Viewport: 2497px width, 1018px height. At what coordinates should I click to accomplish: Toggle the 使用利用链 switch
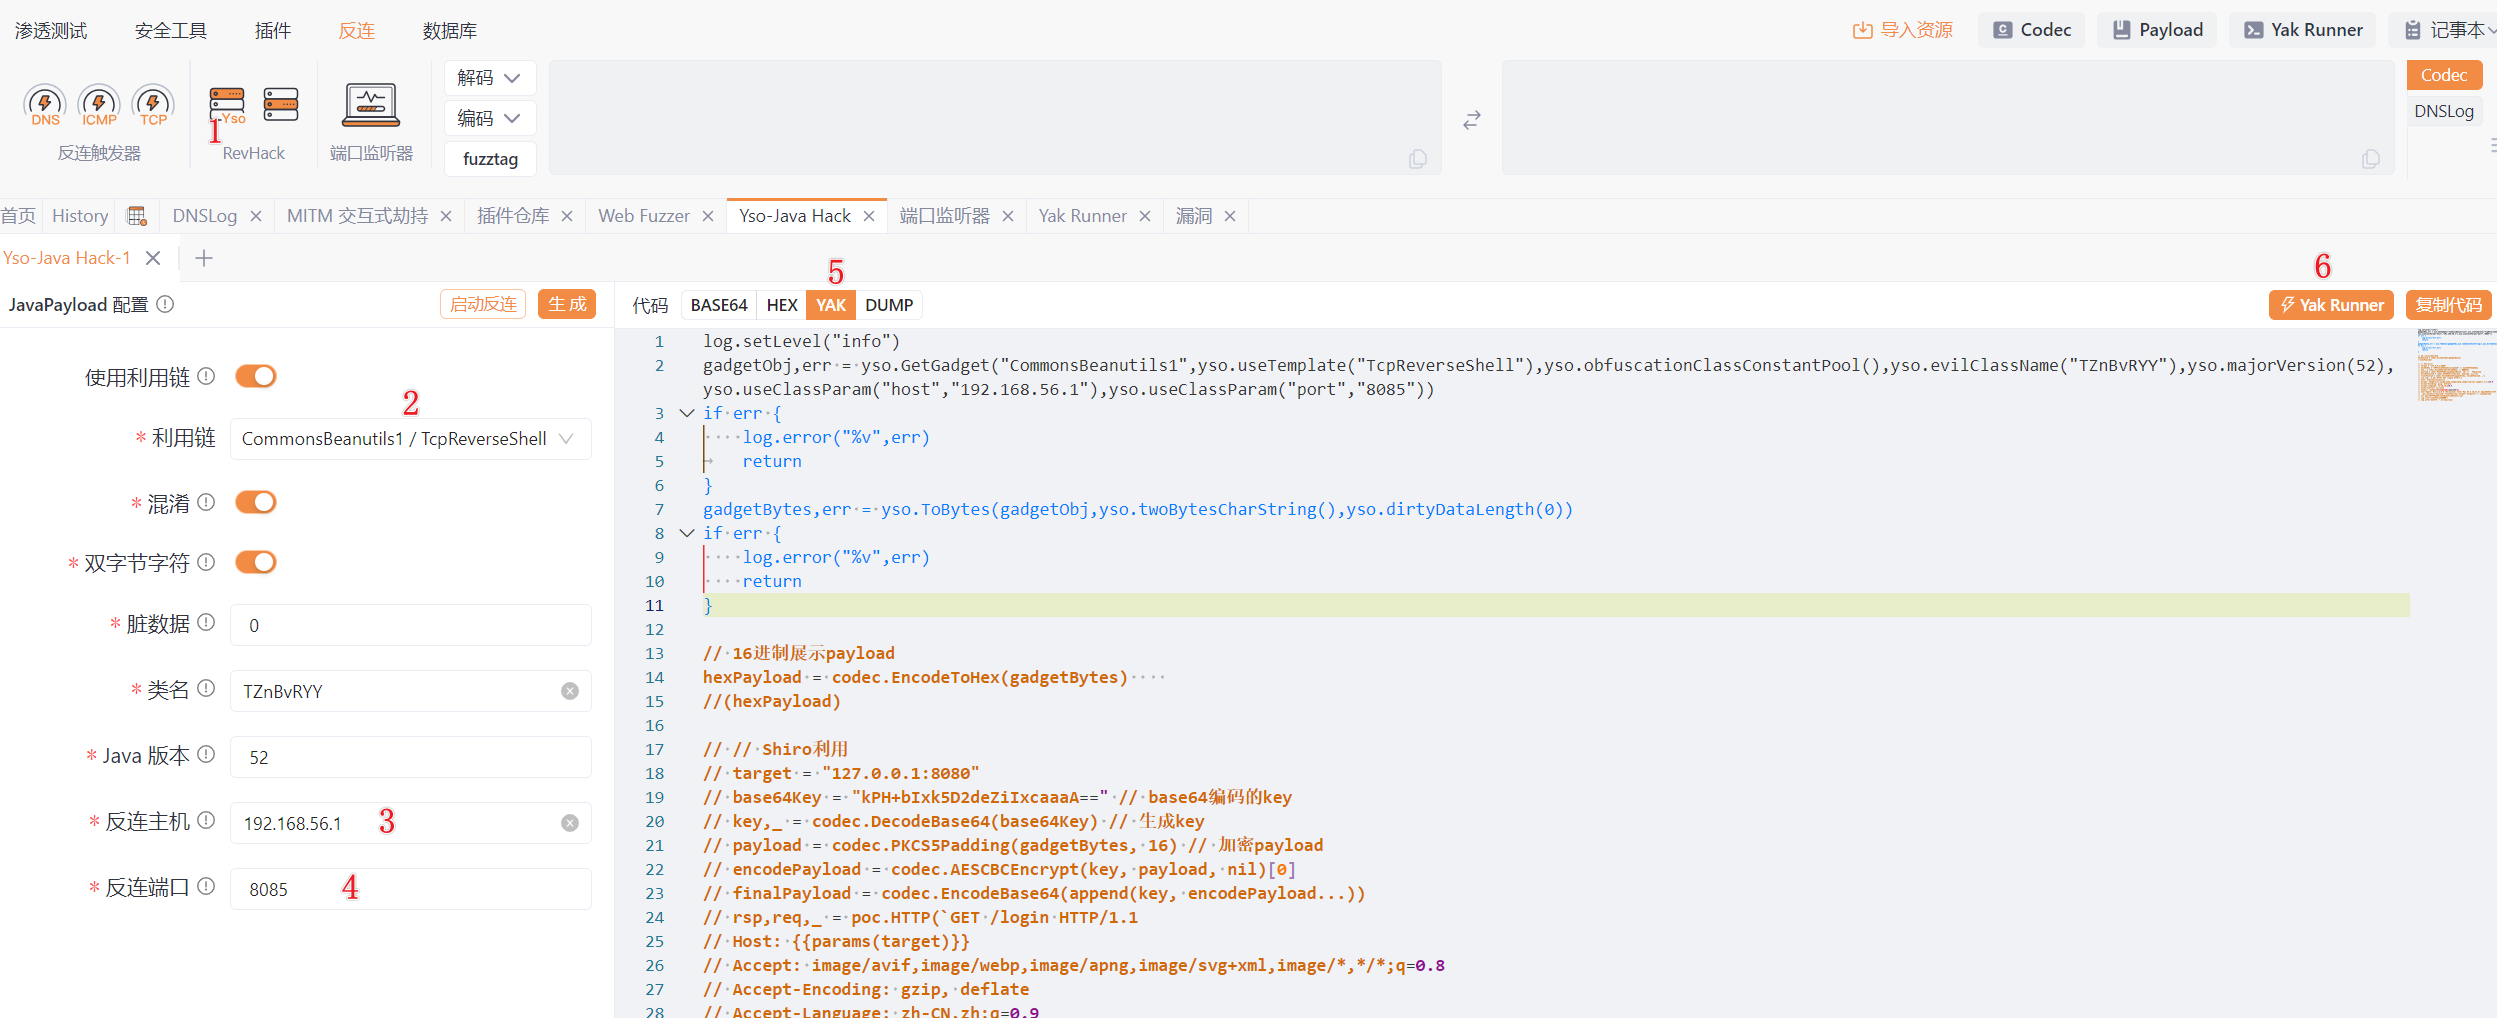click(x=256, y=376)
